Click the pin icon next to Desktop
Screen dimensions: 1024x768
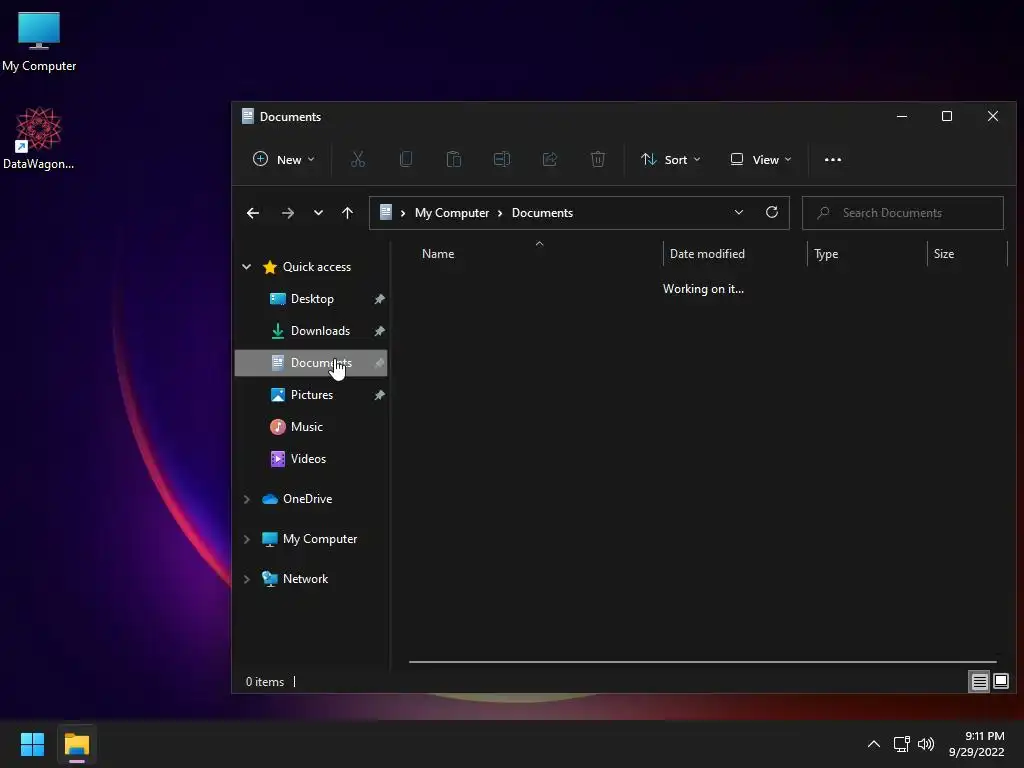click(x=379, y=299)
